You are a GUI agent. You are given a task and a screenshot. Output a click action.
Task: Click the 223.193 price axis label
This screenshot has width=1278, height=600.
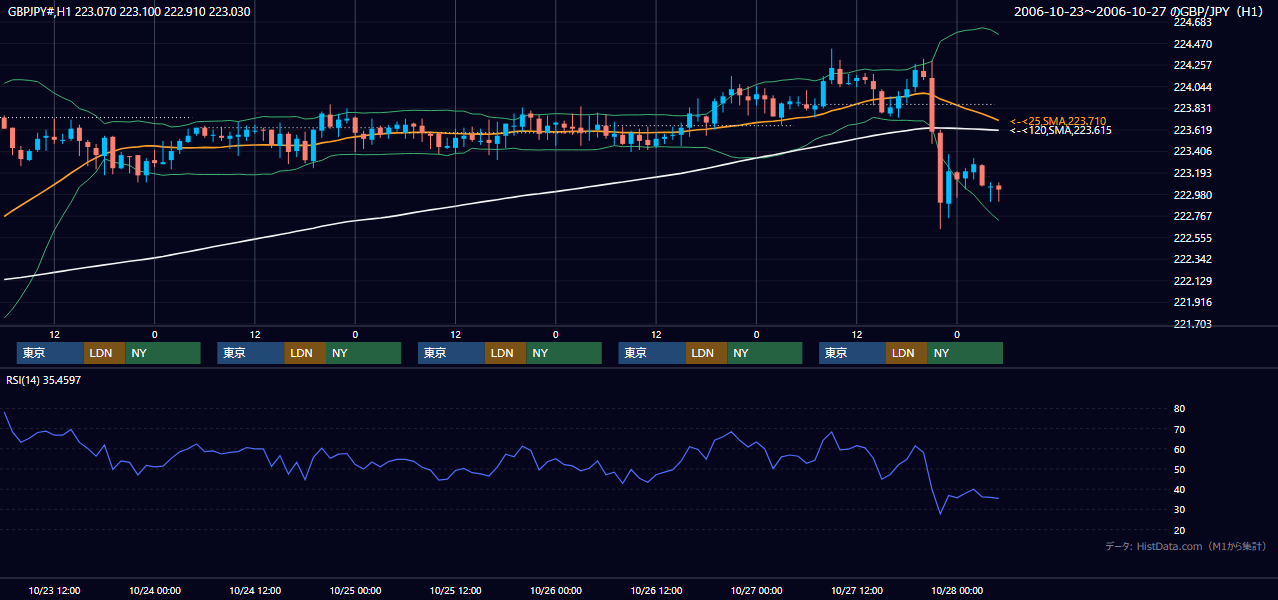pyautogui.click(x=1192, y=173)
